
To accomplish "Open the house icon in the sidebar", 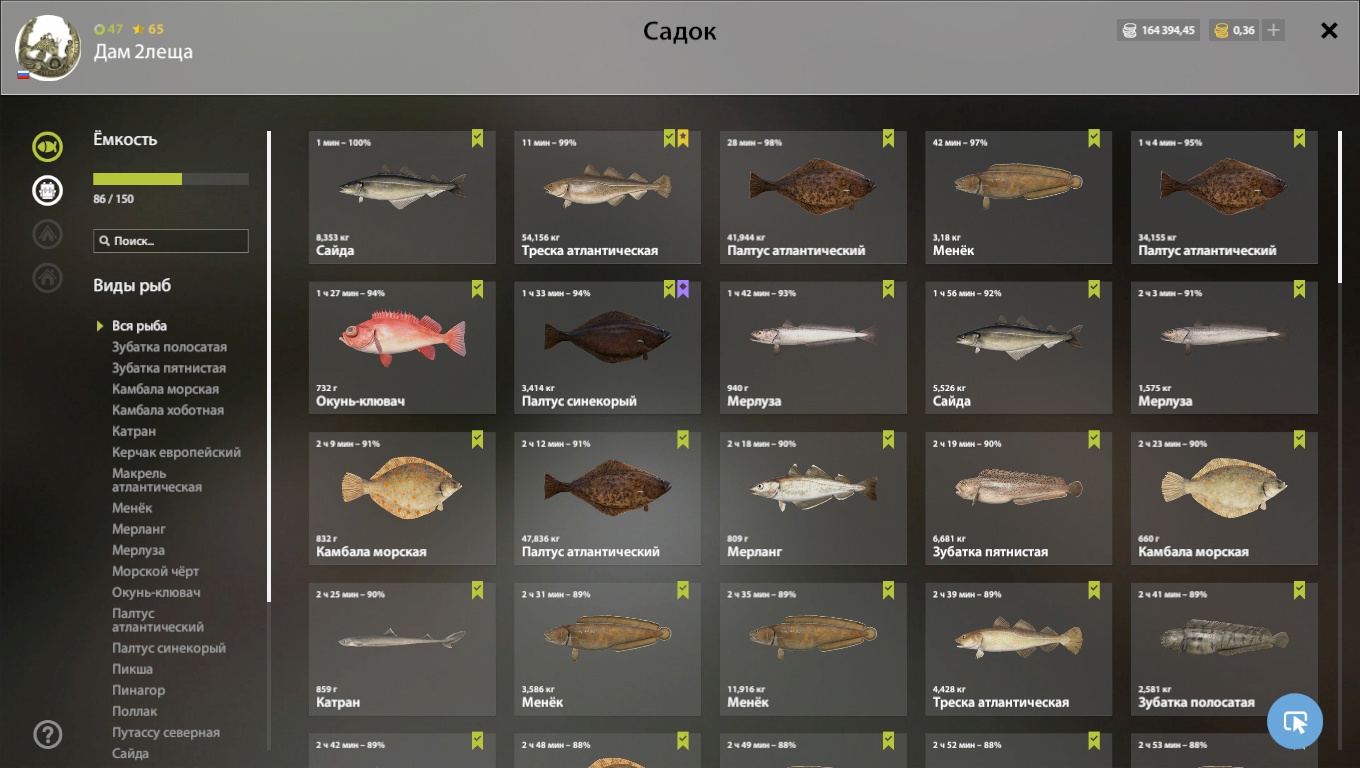I will coord(47,278).
